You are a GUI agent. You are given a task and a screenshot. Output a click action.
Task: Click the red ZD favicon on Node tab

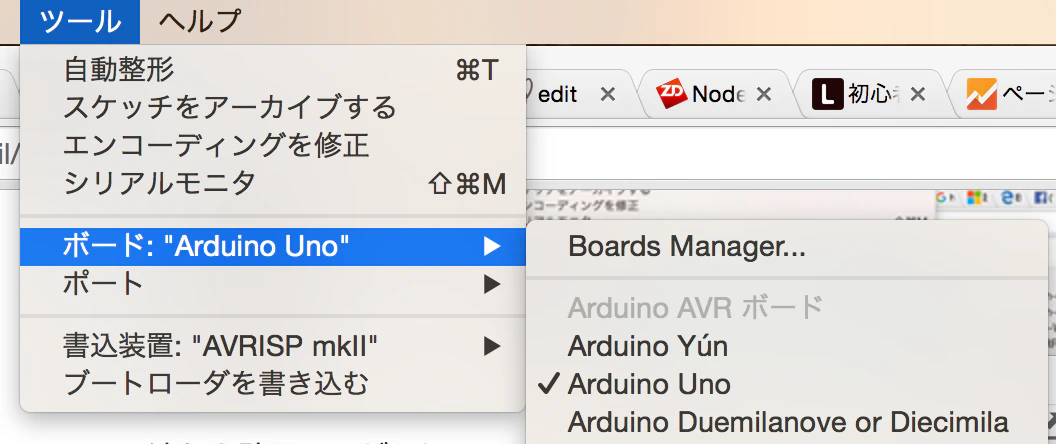(672, 95)
